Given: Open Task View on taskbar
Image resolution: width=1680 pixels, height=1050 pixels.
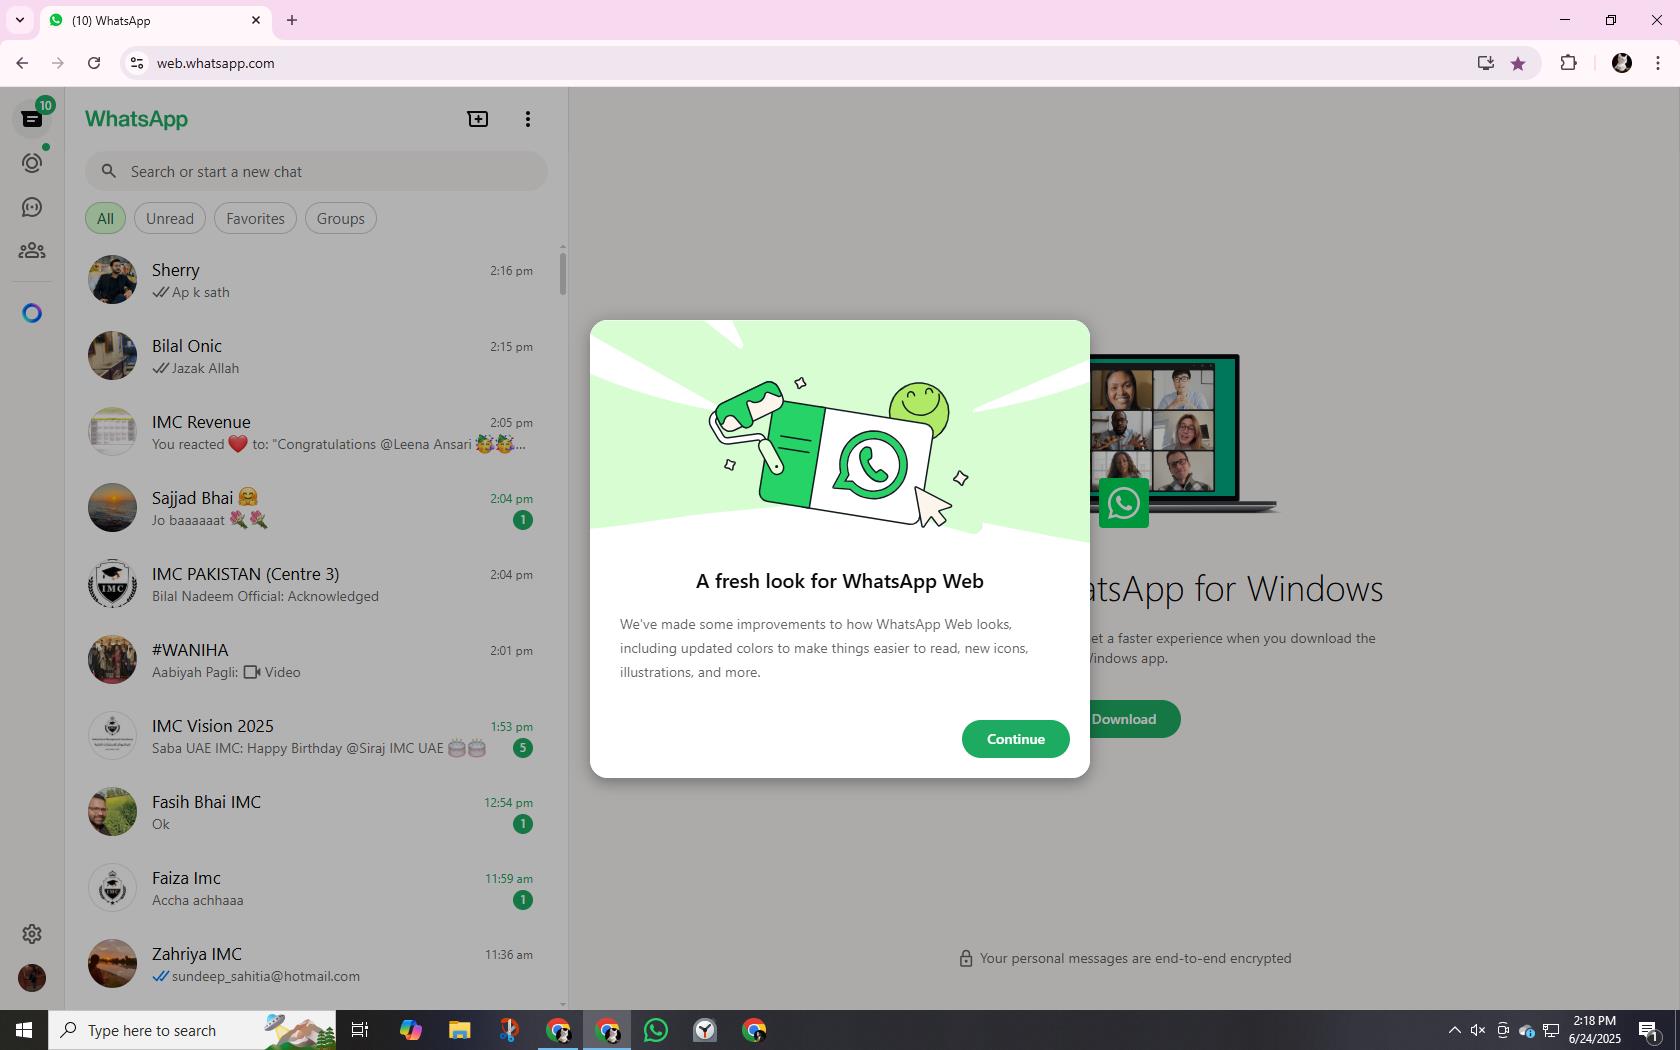Looking at the screenshot, I should (360, 1030).
